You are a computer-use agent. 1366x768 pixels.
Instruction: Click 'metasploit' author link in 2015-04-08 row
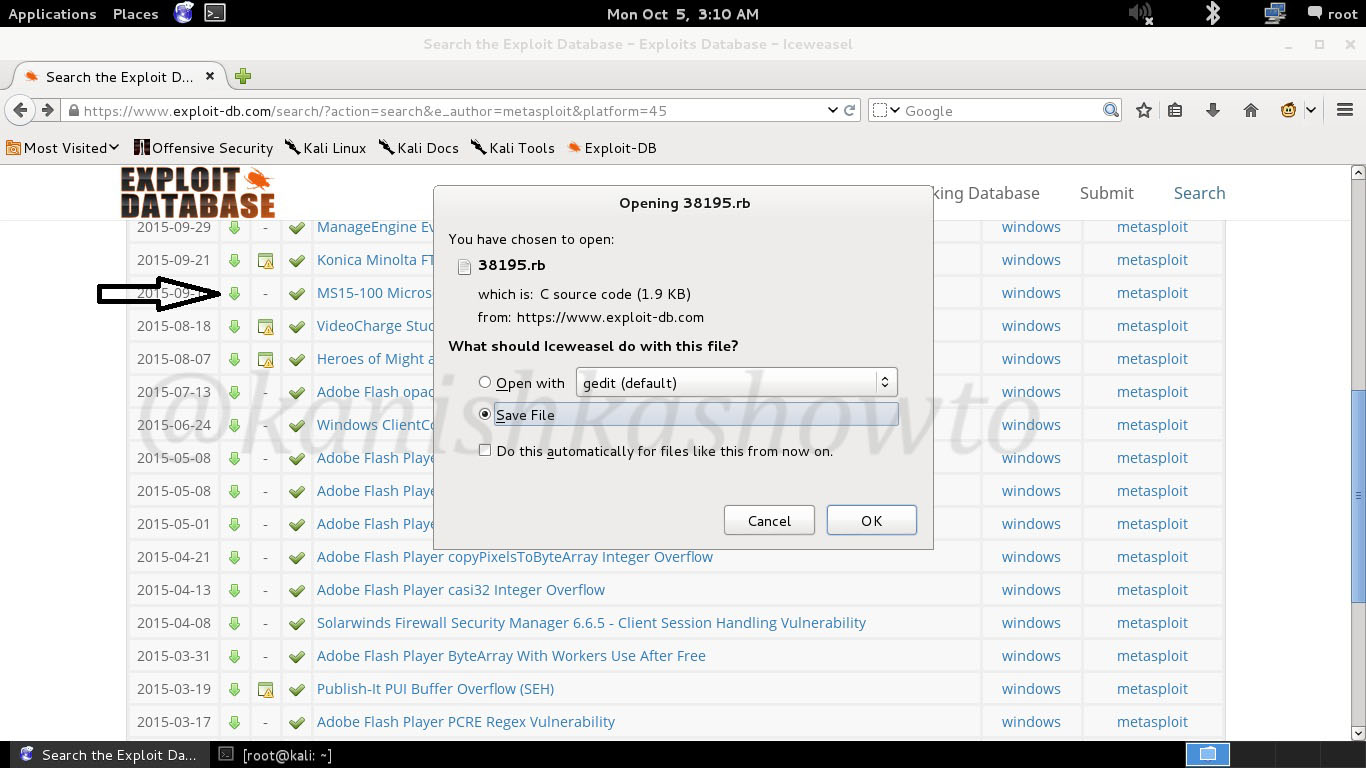tap(1152, 623)
